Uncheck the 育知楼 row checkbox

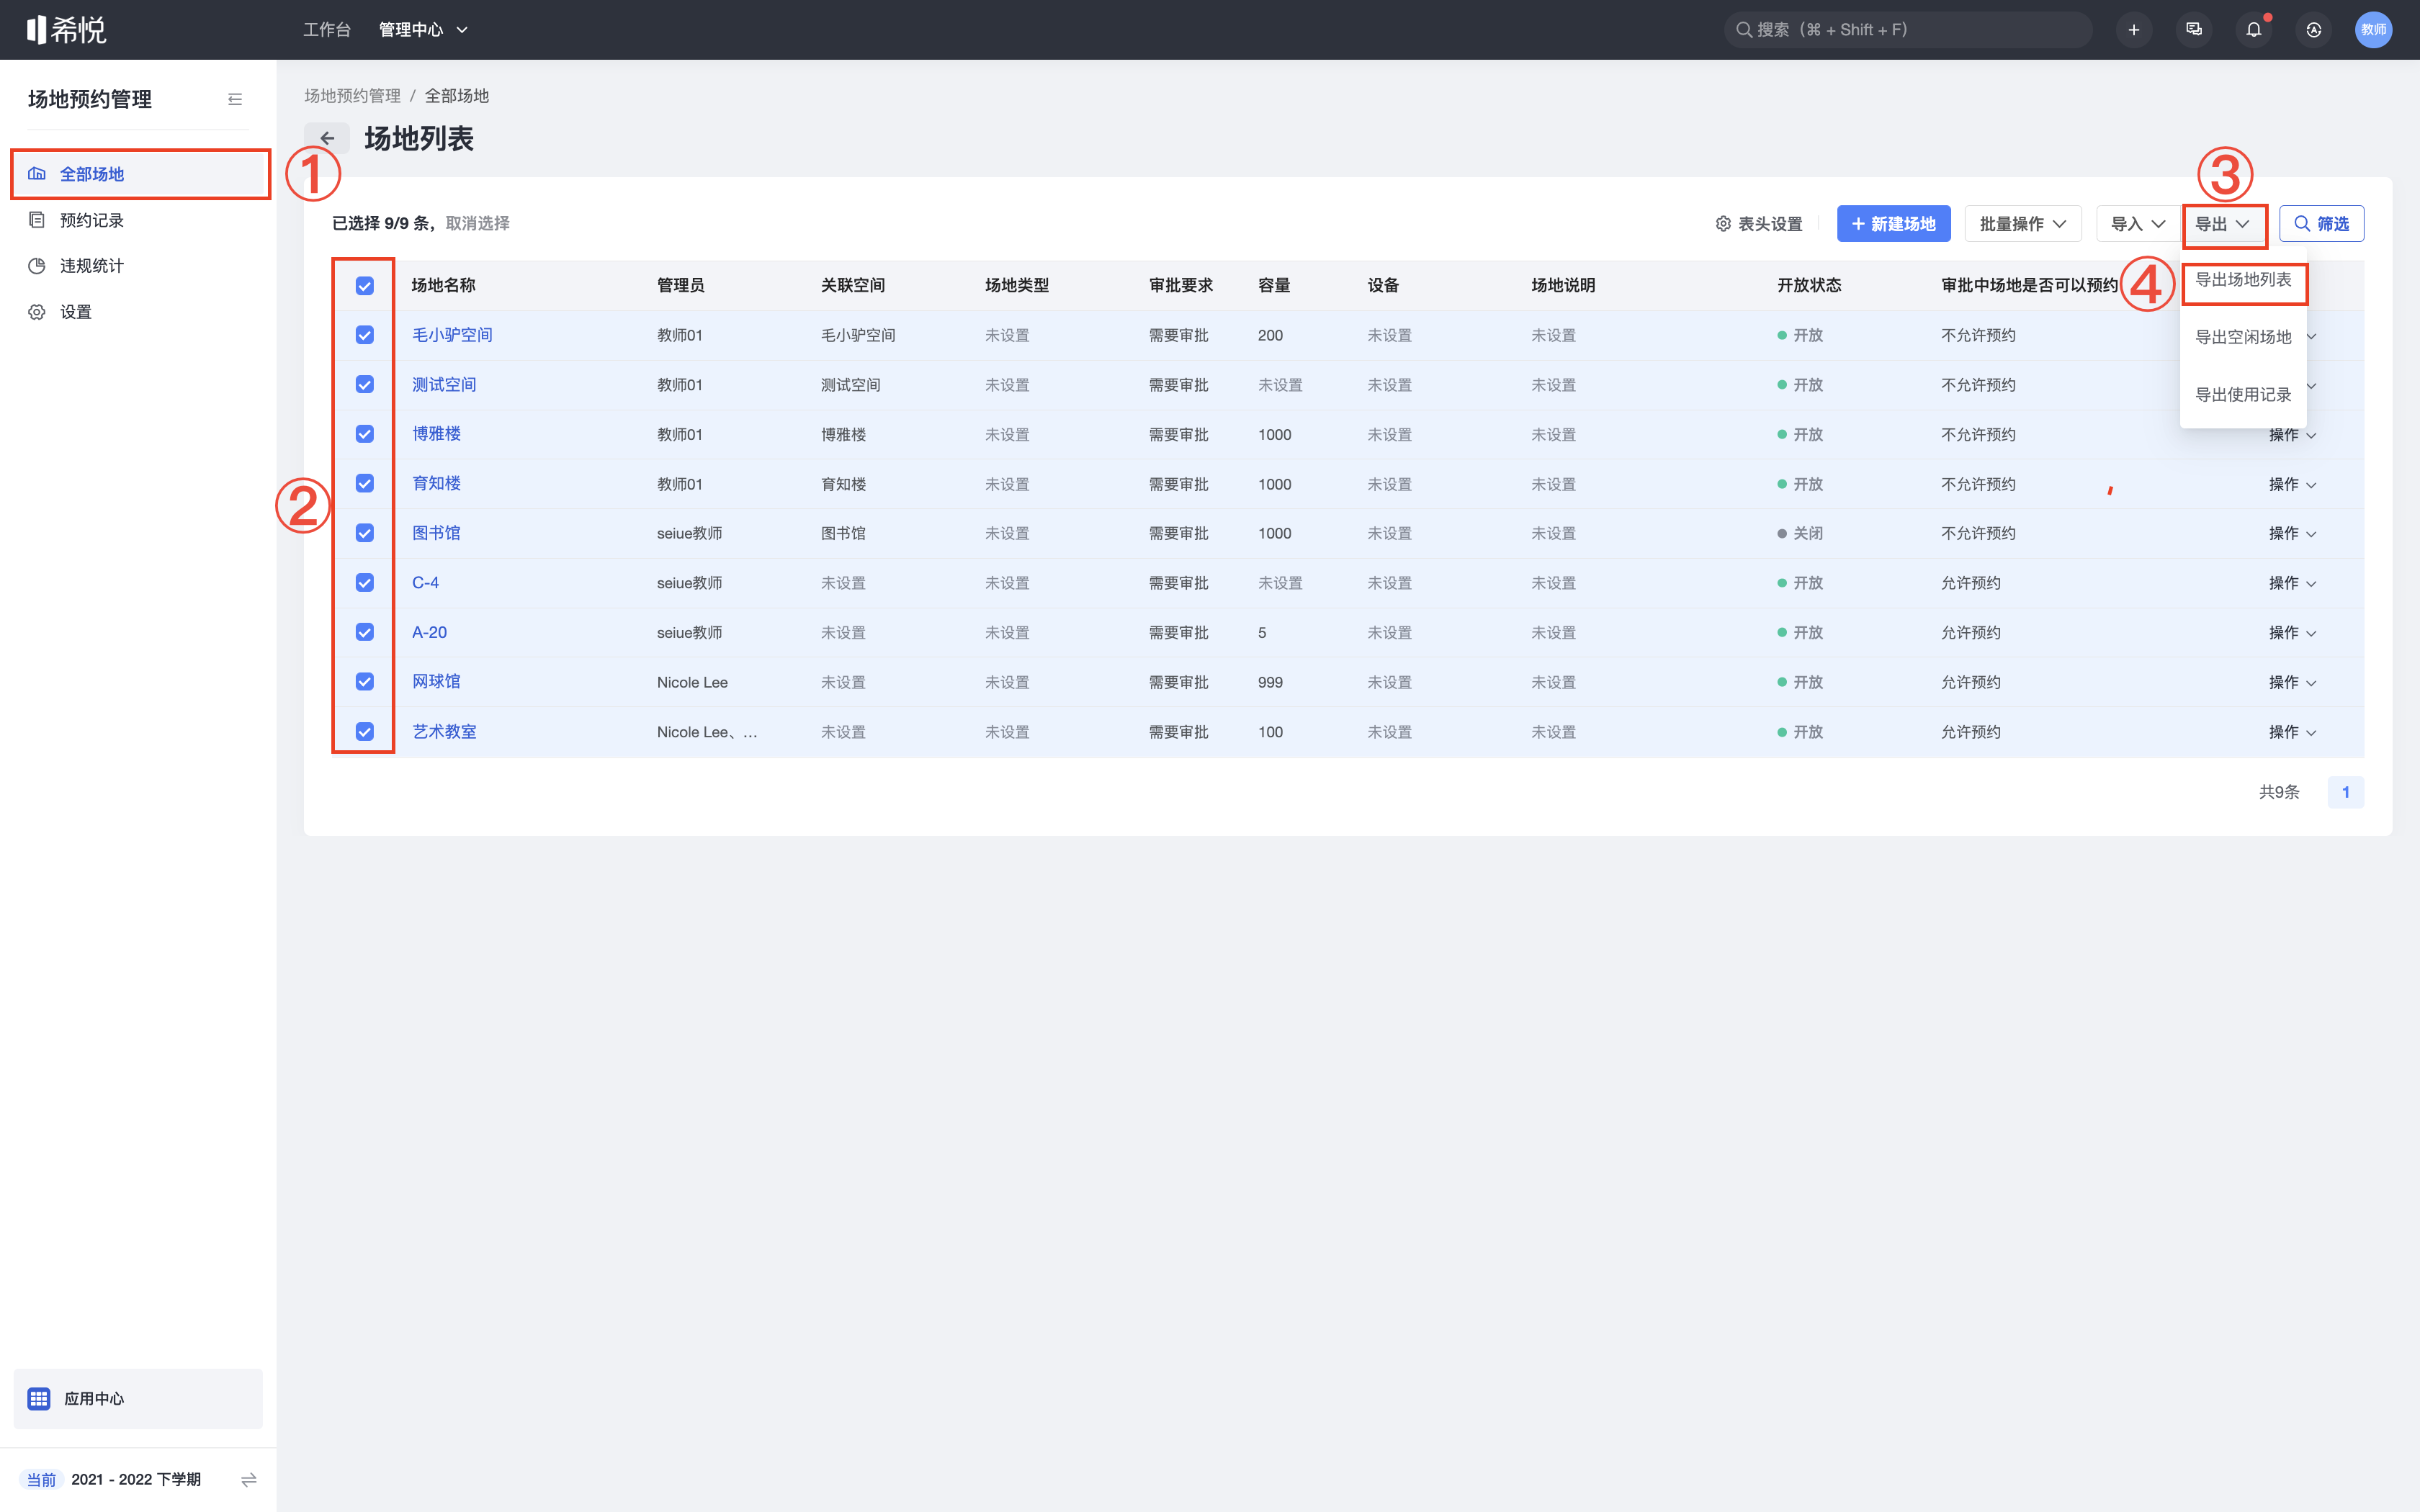tap(365, 484)
